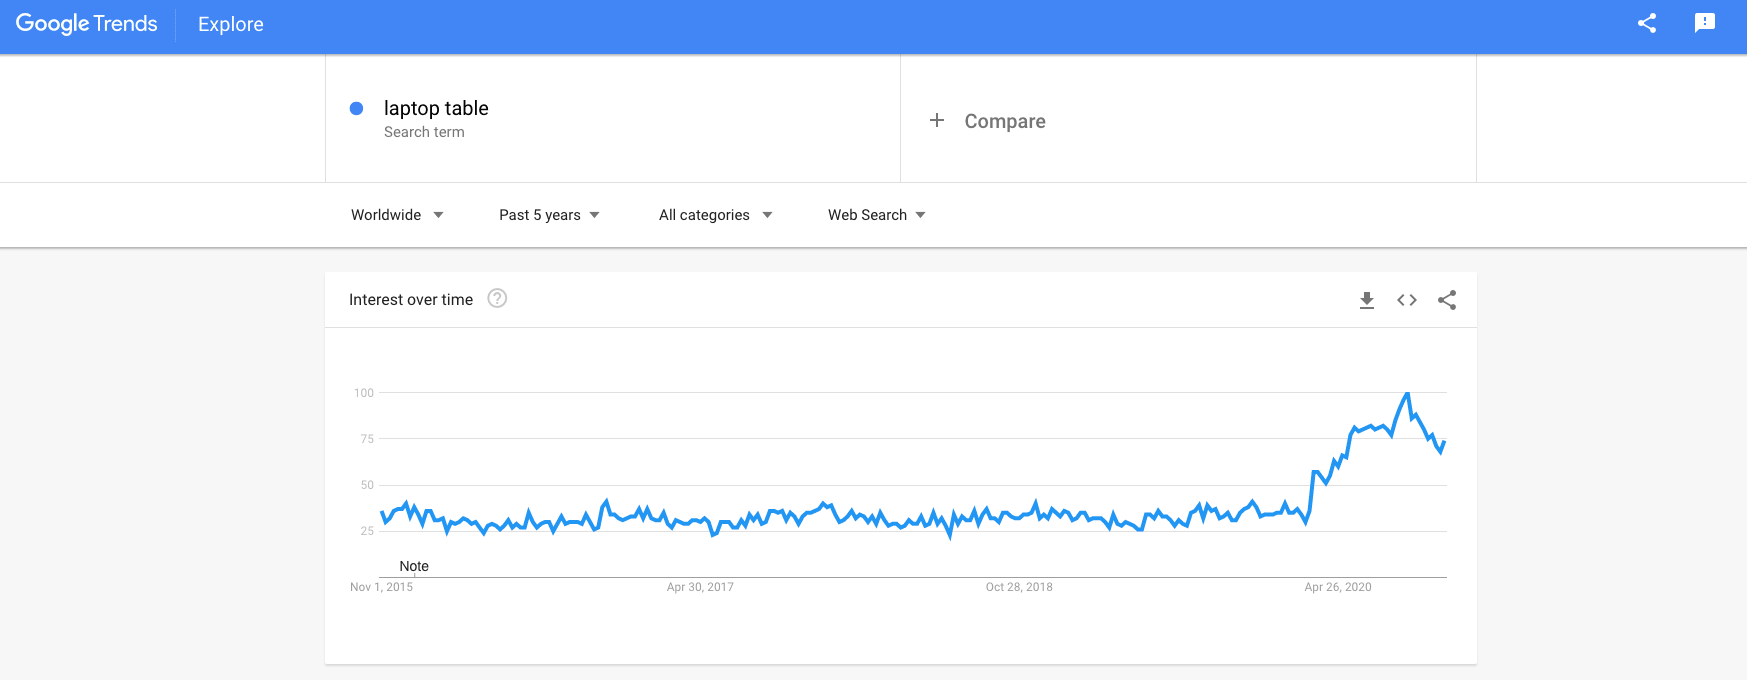The height and width of the screenshot is (680, 1747).
Task: Download the Interest over time data as CSV
Action: pos(1366,299)
